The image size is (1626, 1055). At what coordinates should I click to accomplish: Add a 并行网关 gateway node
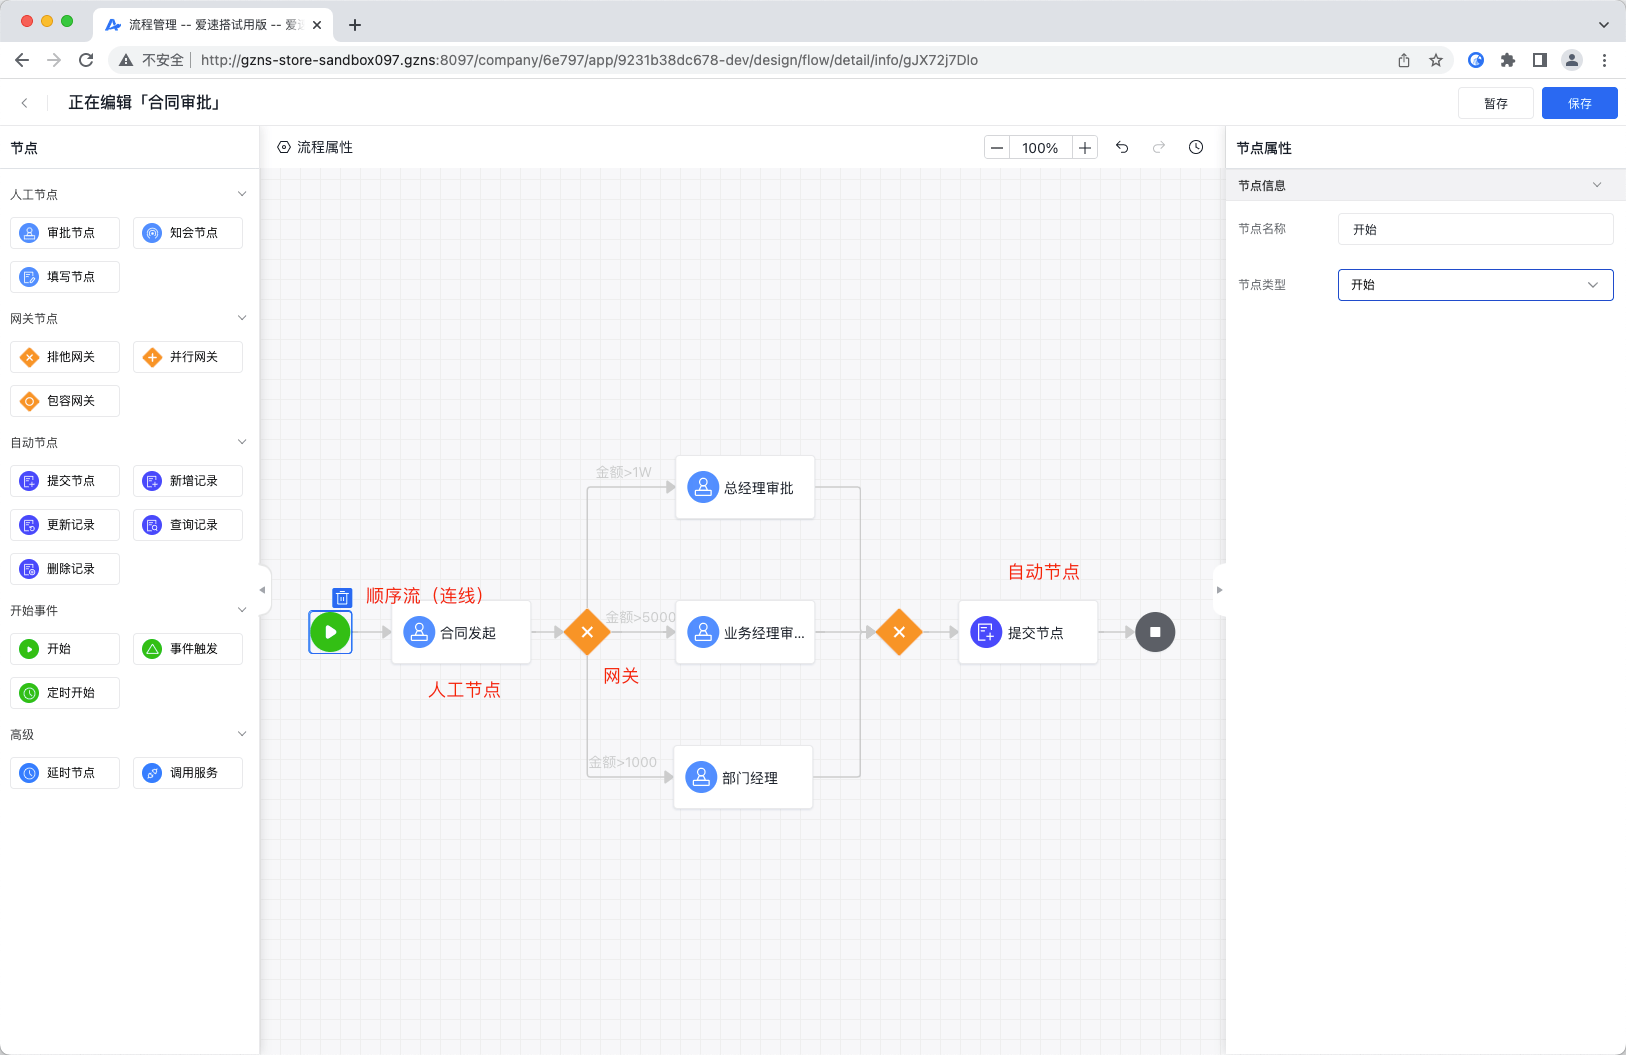click(x=187, y=356)
